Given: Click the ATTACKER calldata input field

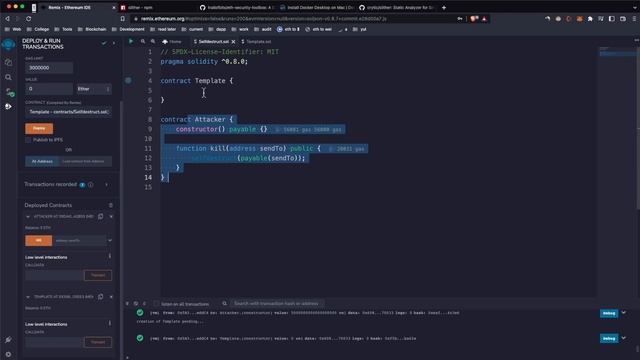Looking at the screenshot, I should (54, 276).
